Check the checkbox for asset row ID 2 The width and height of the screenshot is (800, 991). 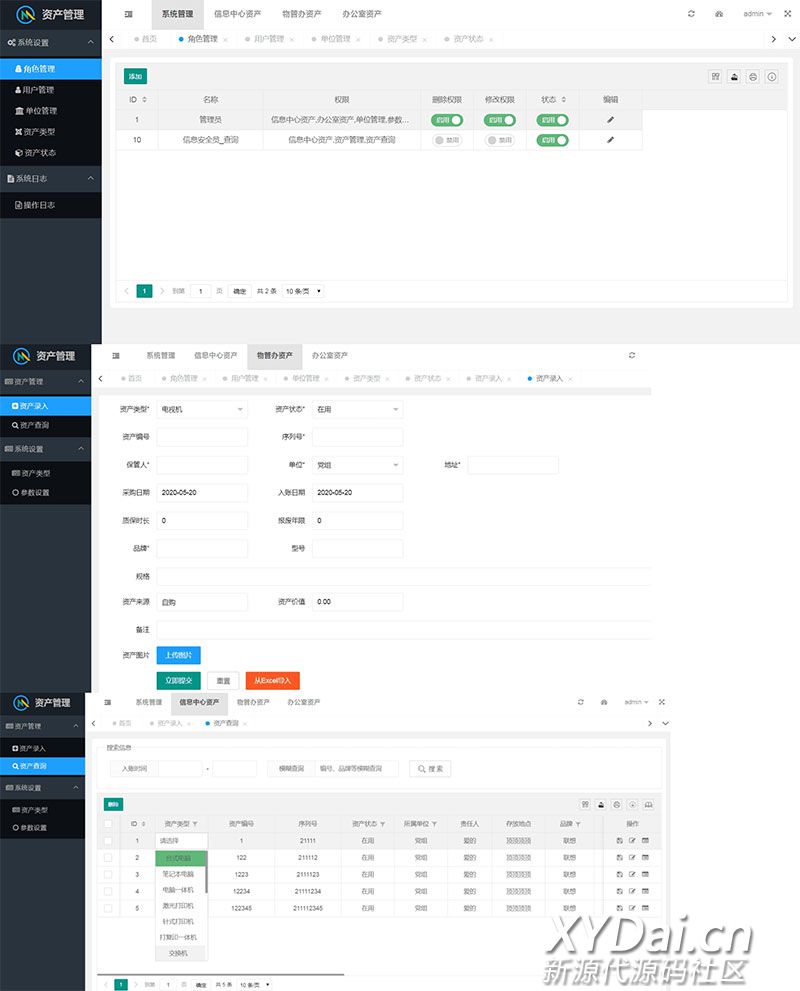[x=108, y=858]
